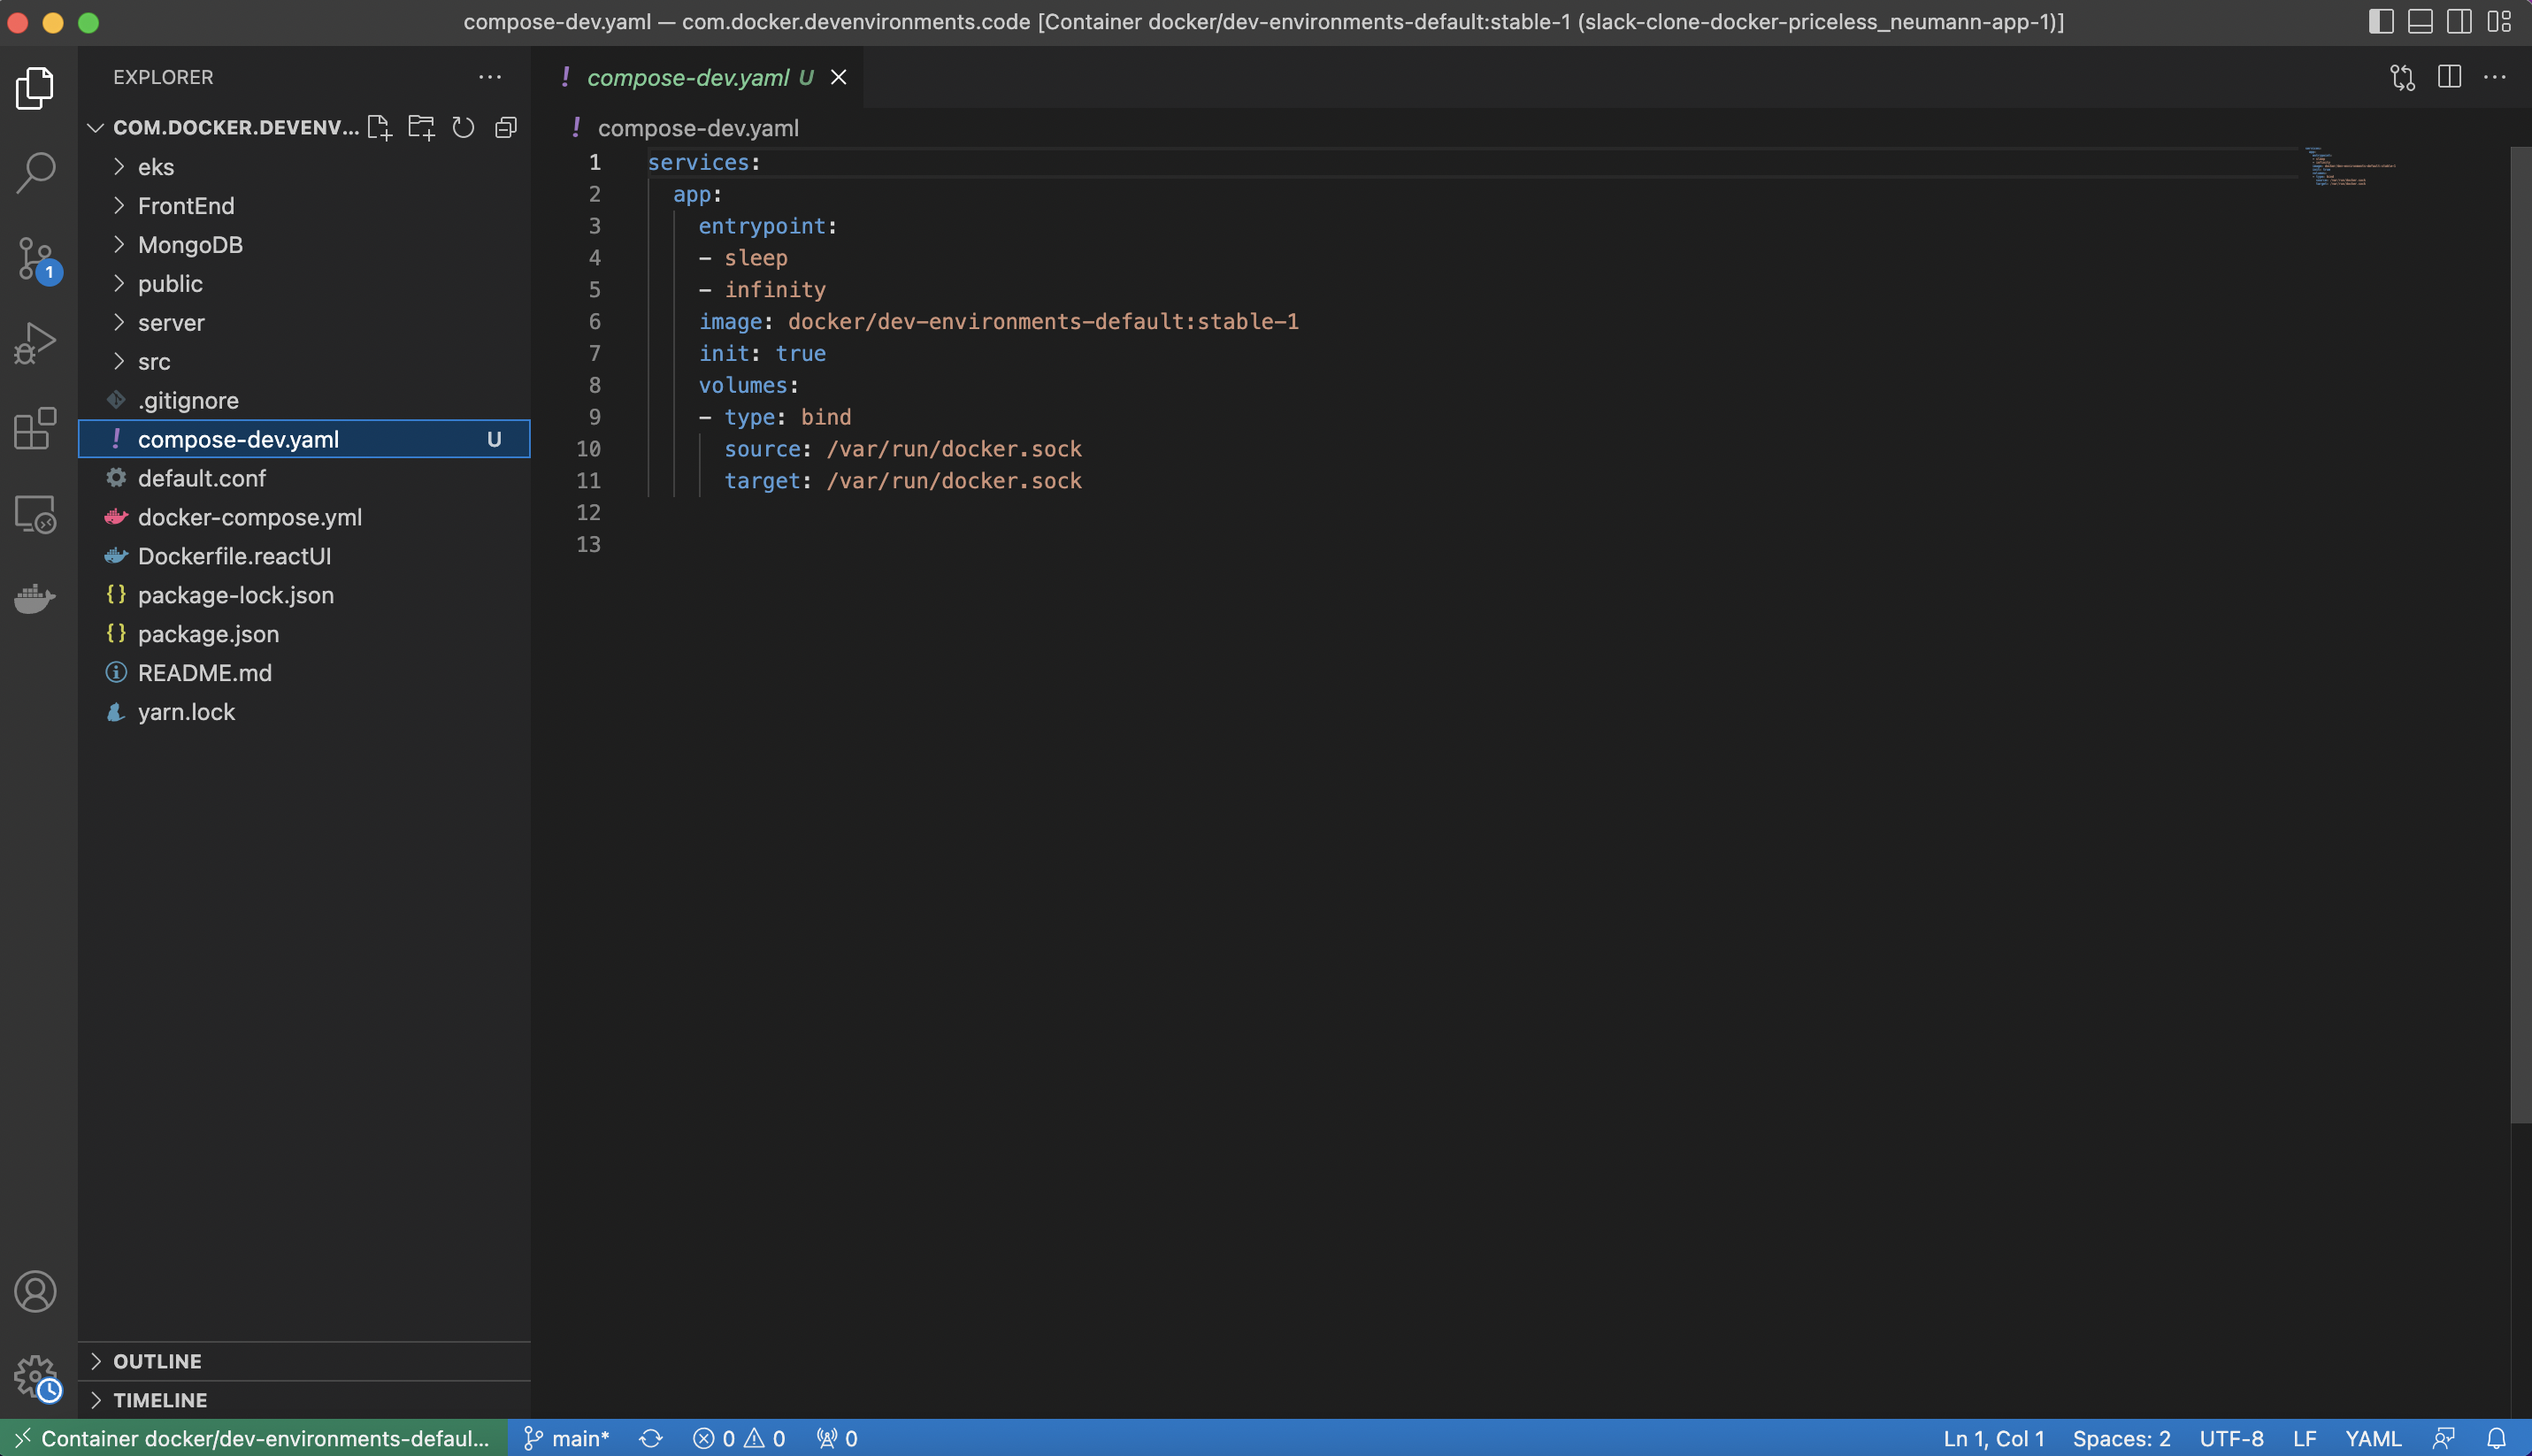
Task: Open Dockerfile.reactUI file
Action: [x=304, y=556]
